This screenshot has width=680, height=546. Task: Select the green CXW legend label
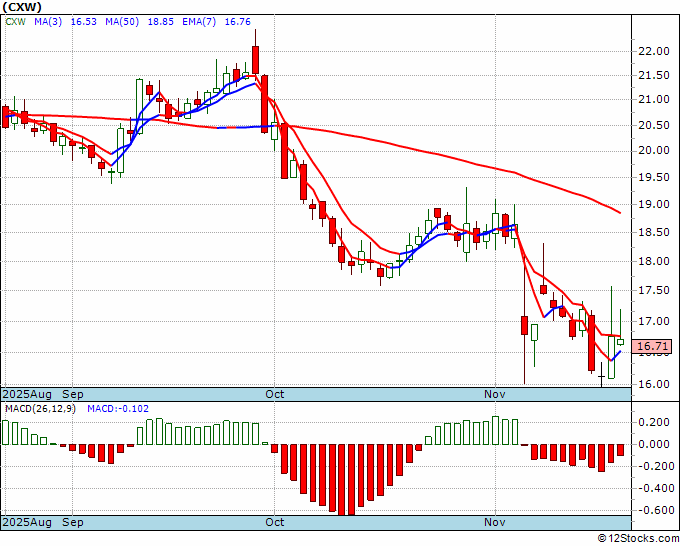coord(16,22)
